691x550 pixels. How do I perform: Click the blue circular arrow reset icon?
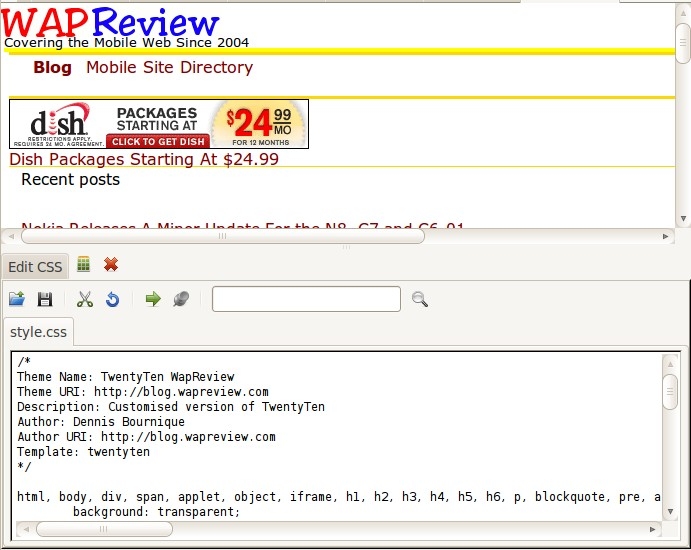(112, 299)
